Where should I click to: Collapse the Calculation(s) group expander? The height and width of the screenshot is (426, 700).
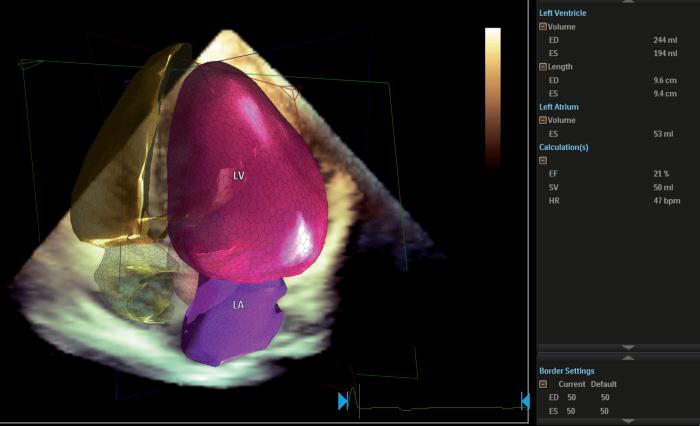[x=543, y=160]
